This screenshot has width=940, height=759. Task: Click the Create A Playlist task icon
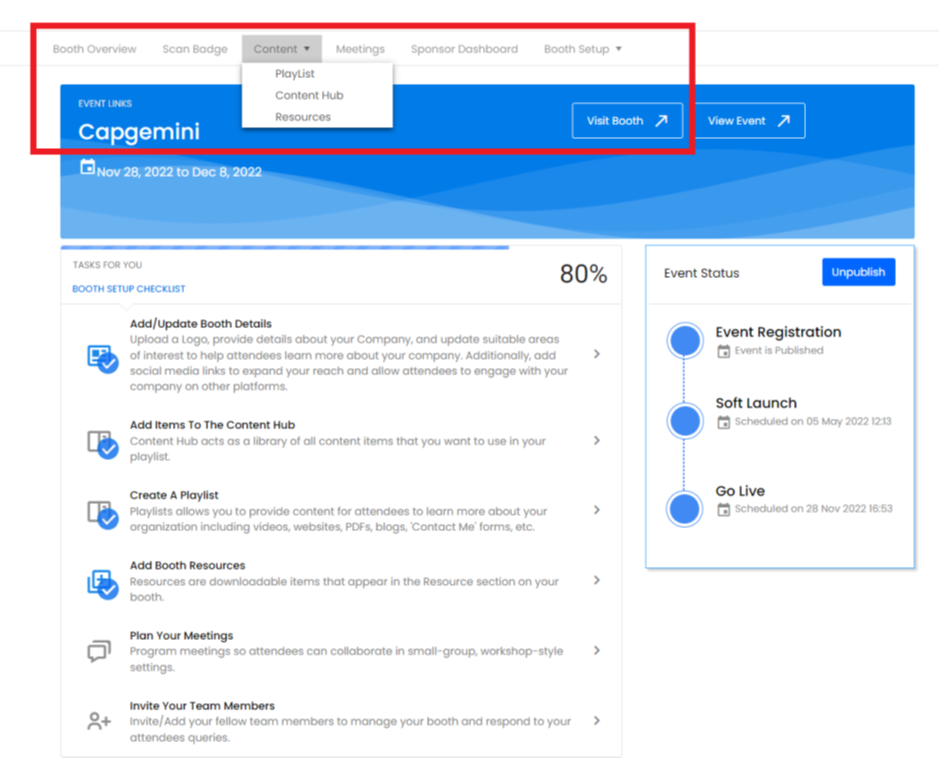102,514
